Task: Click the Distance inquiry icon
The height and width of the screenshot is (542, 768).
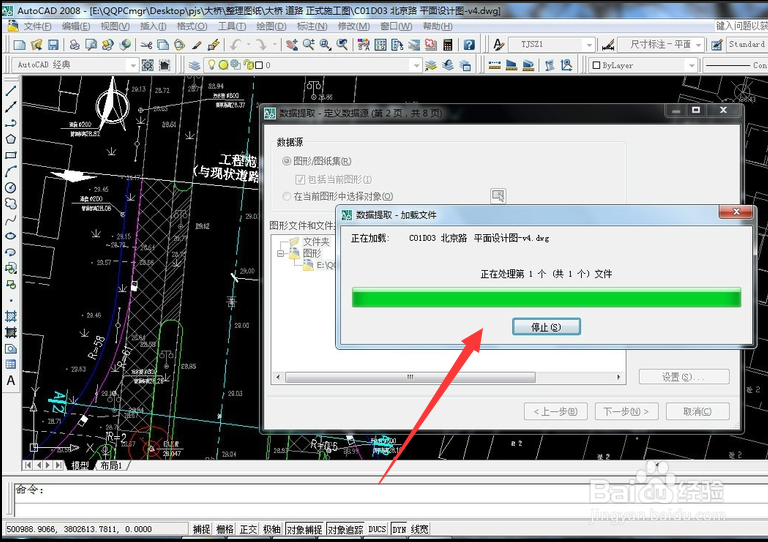Action: point(495,65)
